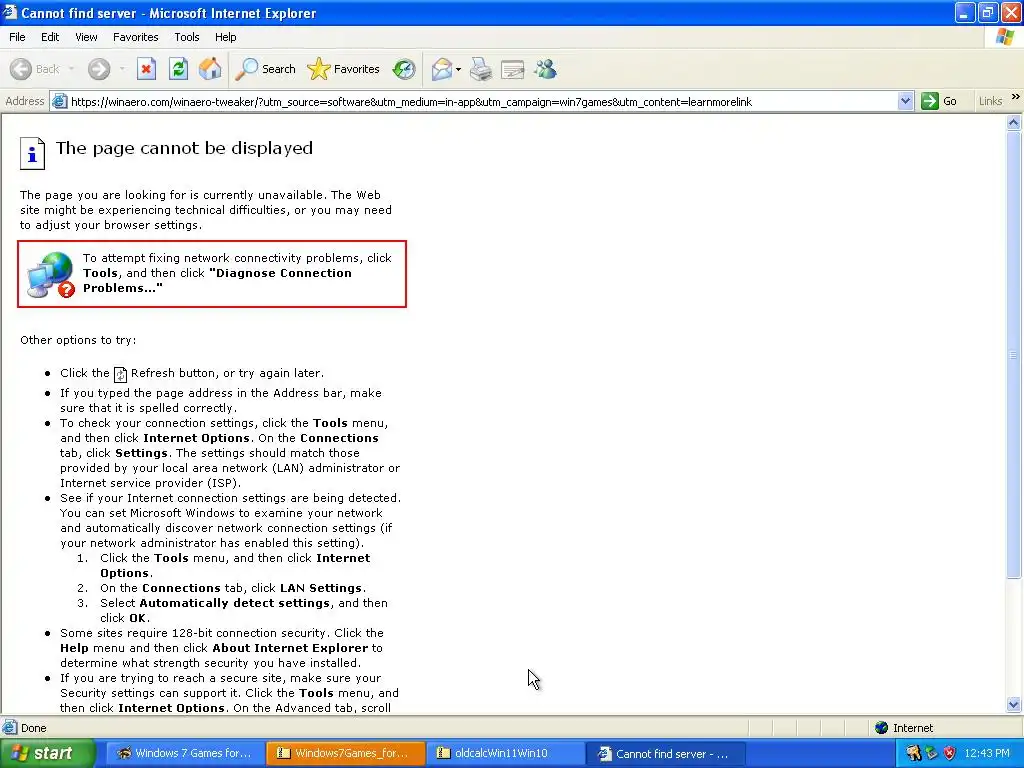Click the bold 'LAN Settings' text
Image resolution: width=1024 pixels, height=768 pixels.
coord(321,588)
